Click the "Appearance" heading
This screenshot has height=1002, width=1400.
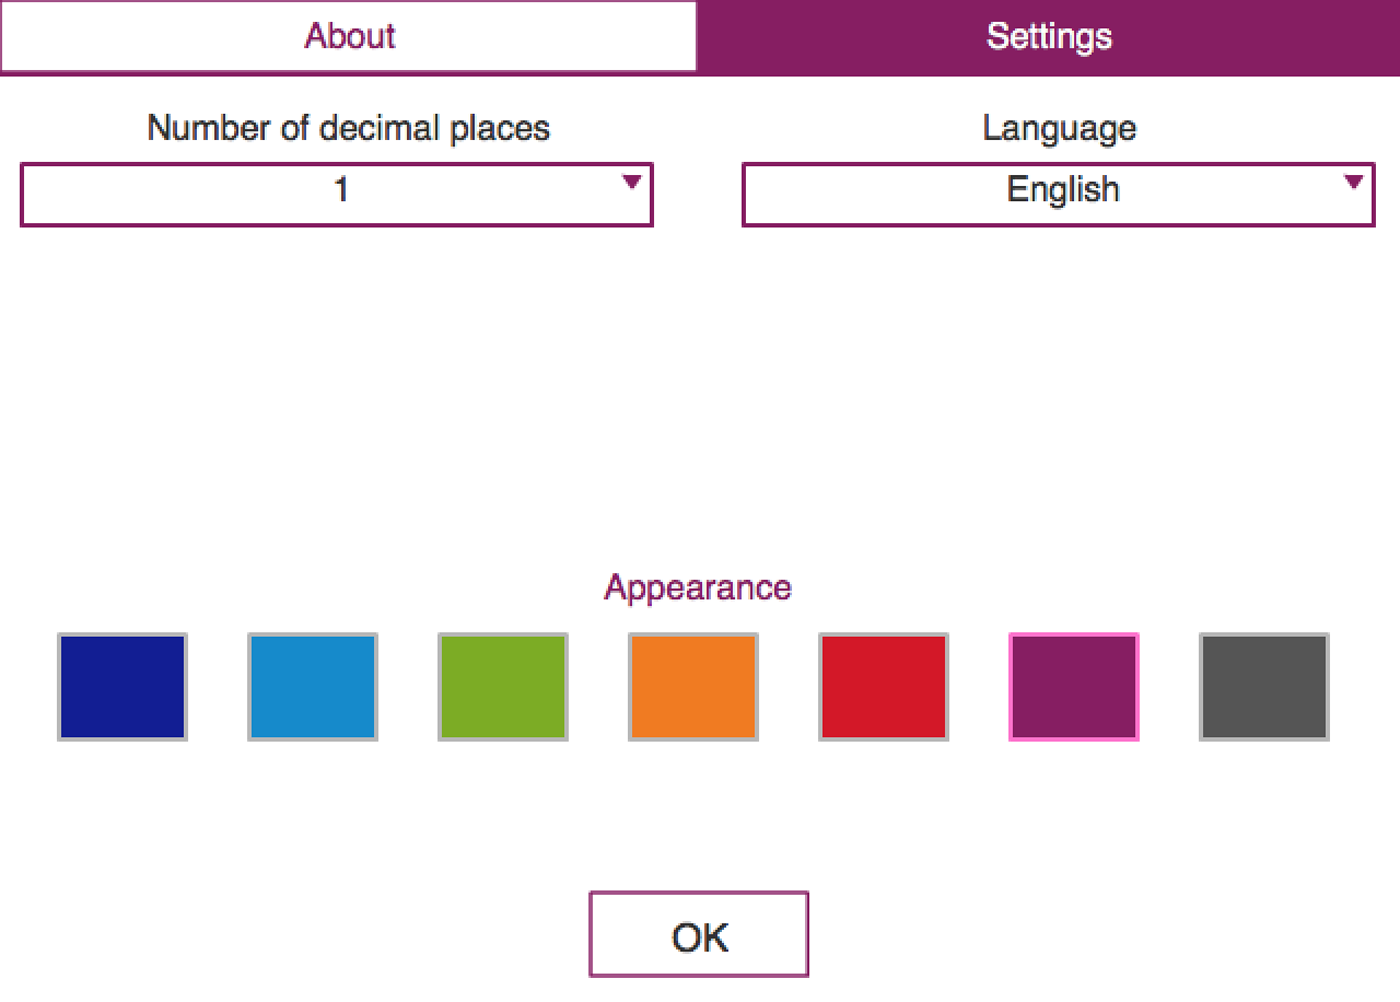698,587
